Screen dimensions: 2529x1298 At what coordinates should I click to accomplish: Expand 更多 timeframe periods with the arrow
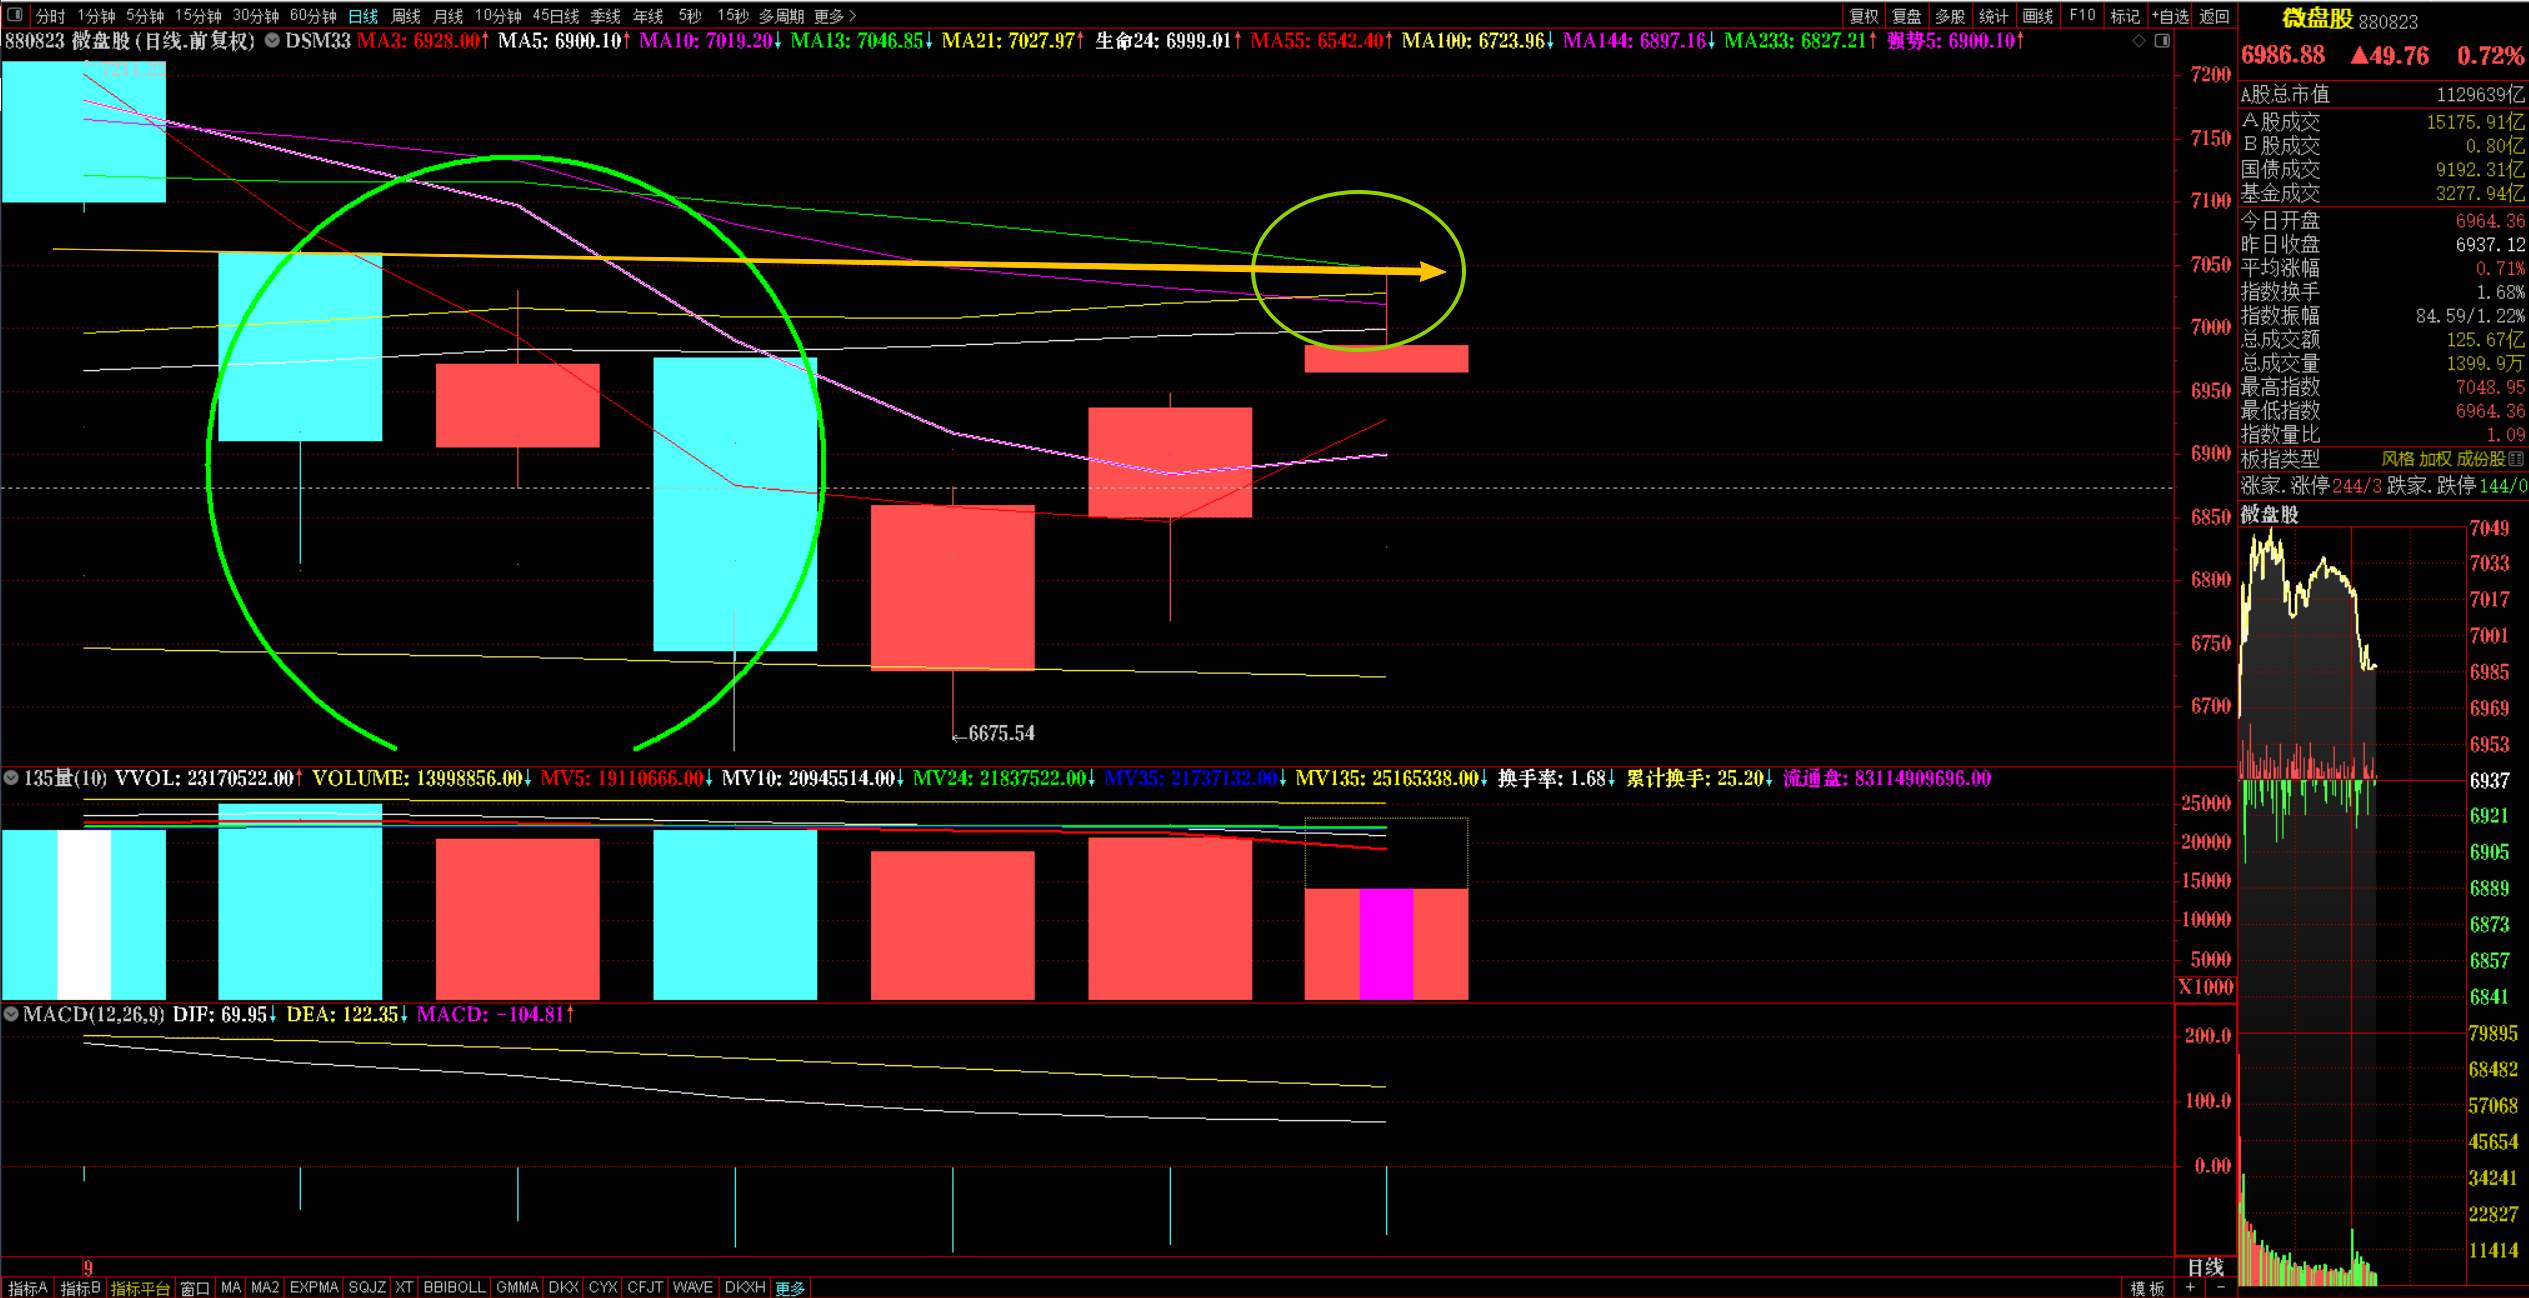[836, 16]
